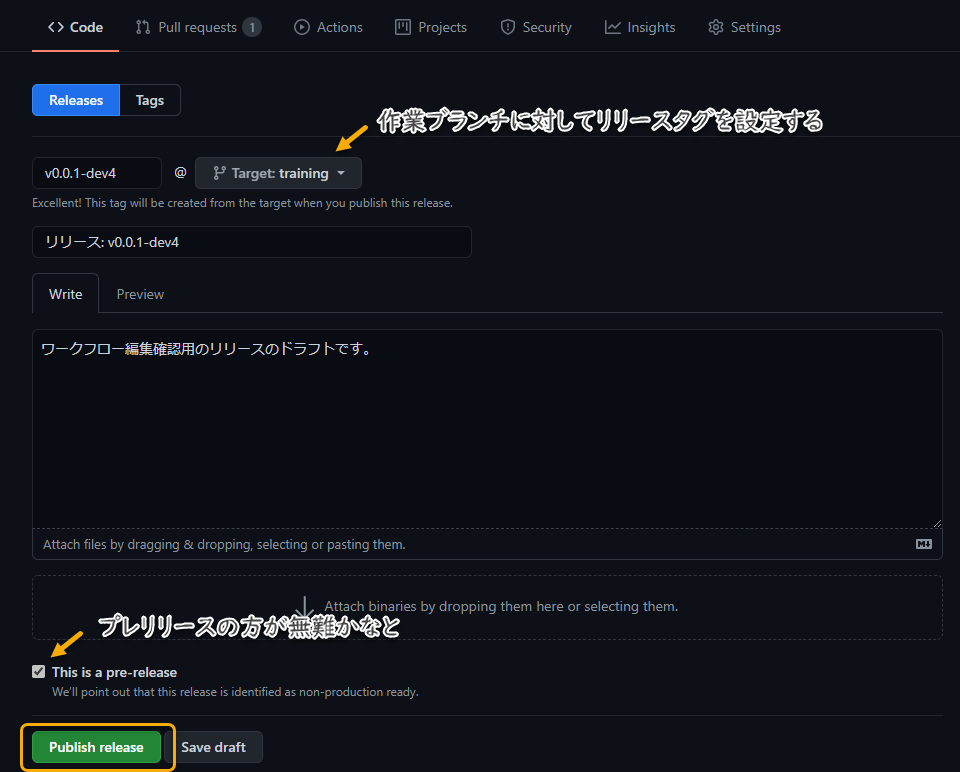Image resolution: width=960 pixels, height=772 pixels.
Task: Click the attach binaries drop area
Action: 487,607
